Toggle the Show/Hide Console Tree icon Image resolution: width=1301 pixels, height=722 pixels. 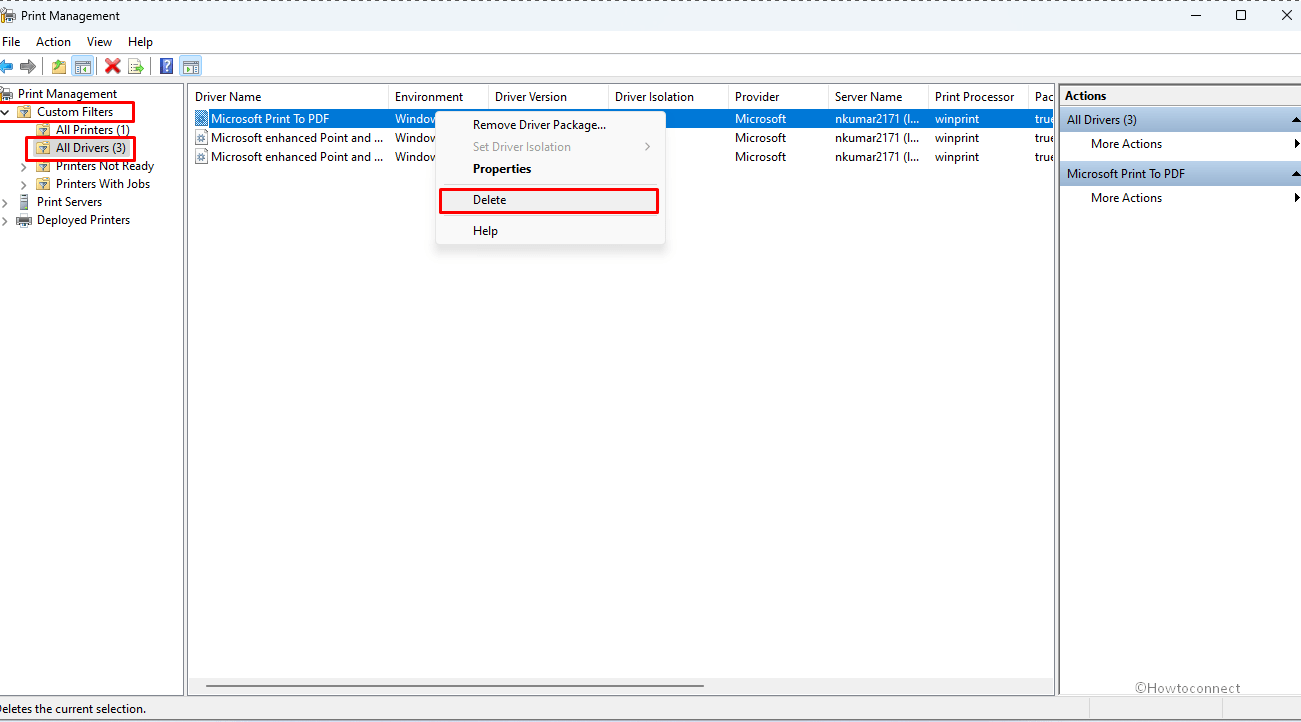coord(83,66)
